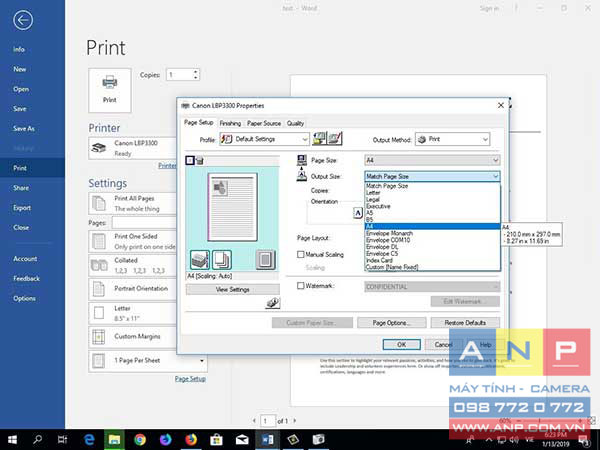Click the Edit Profile icon beside Profile dropdown
Screen dimensions: 600x450
(335, 139)
